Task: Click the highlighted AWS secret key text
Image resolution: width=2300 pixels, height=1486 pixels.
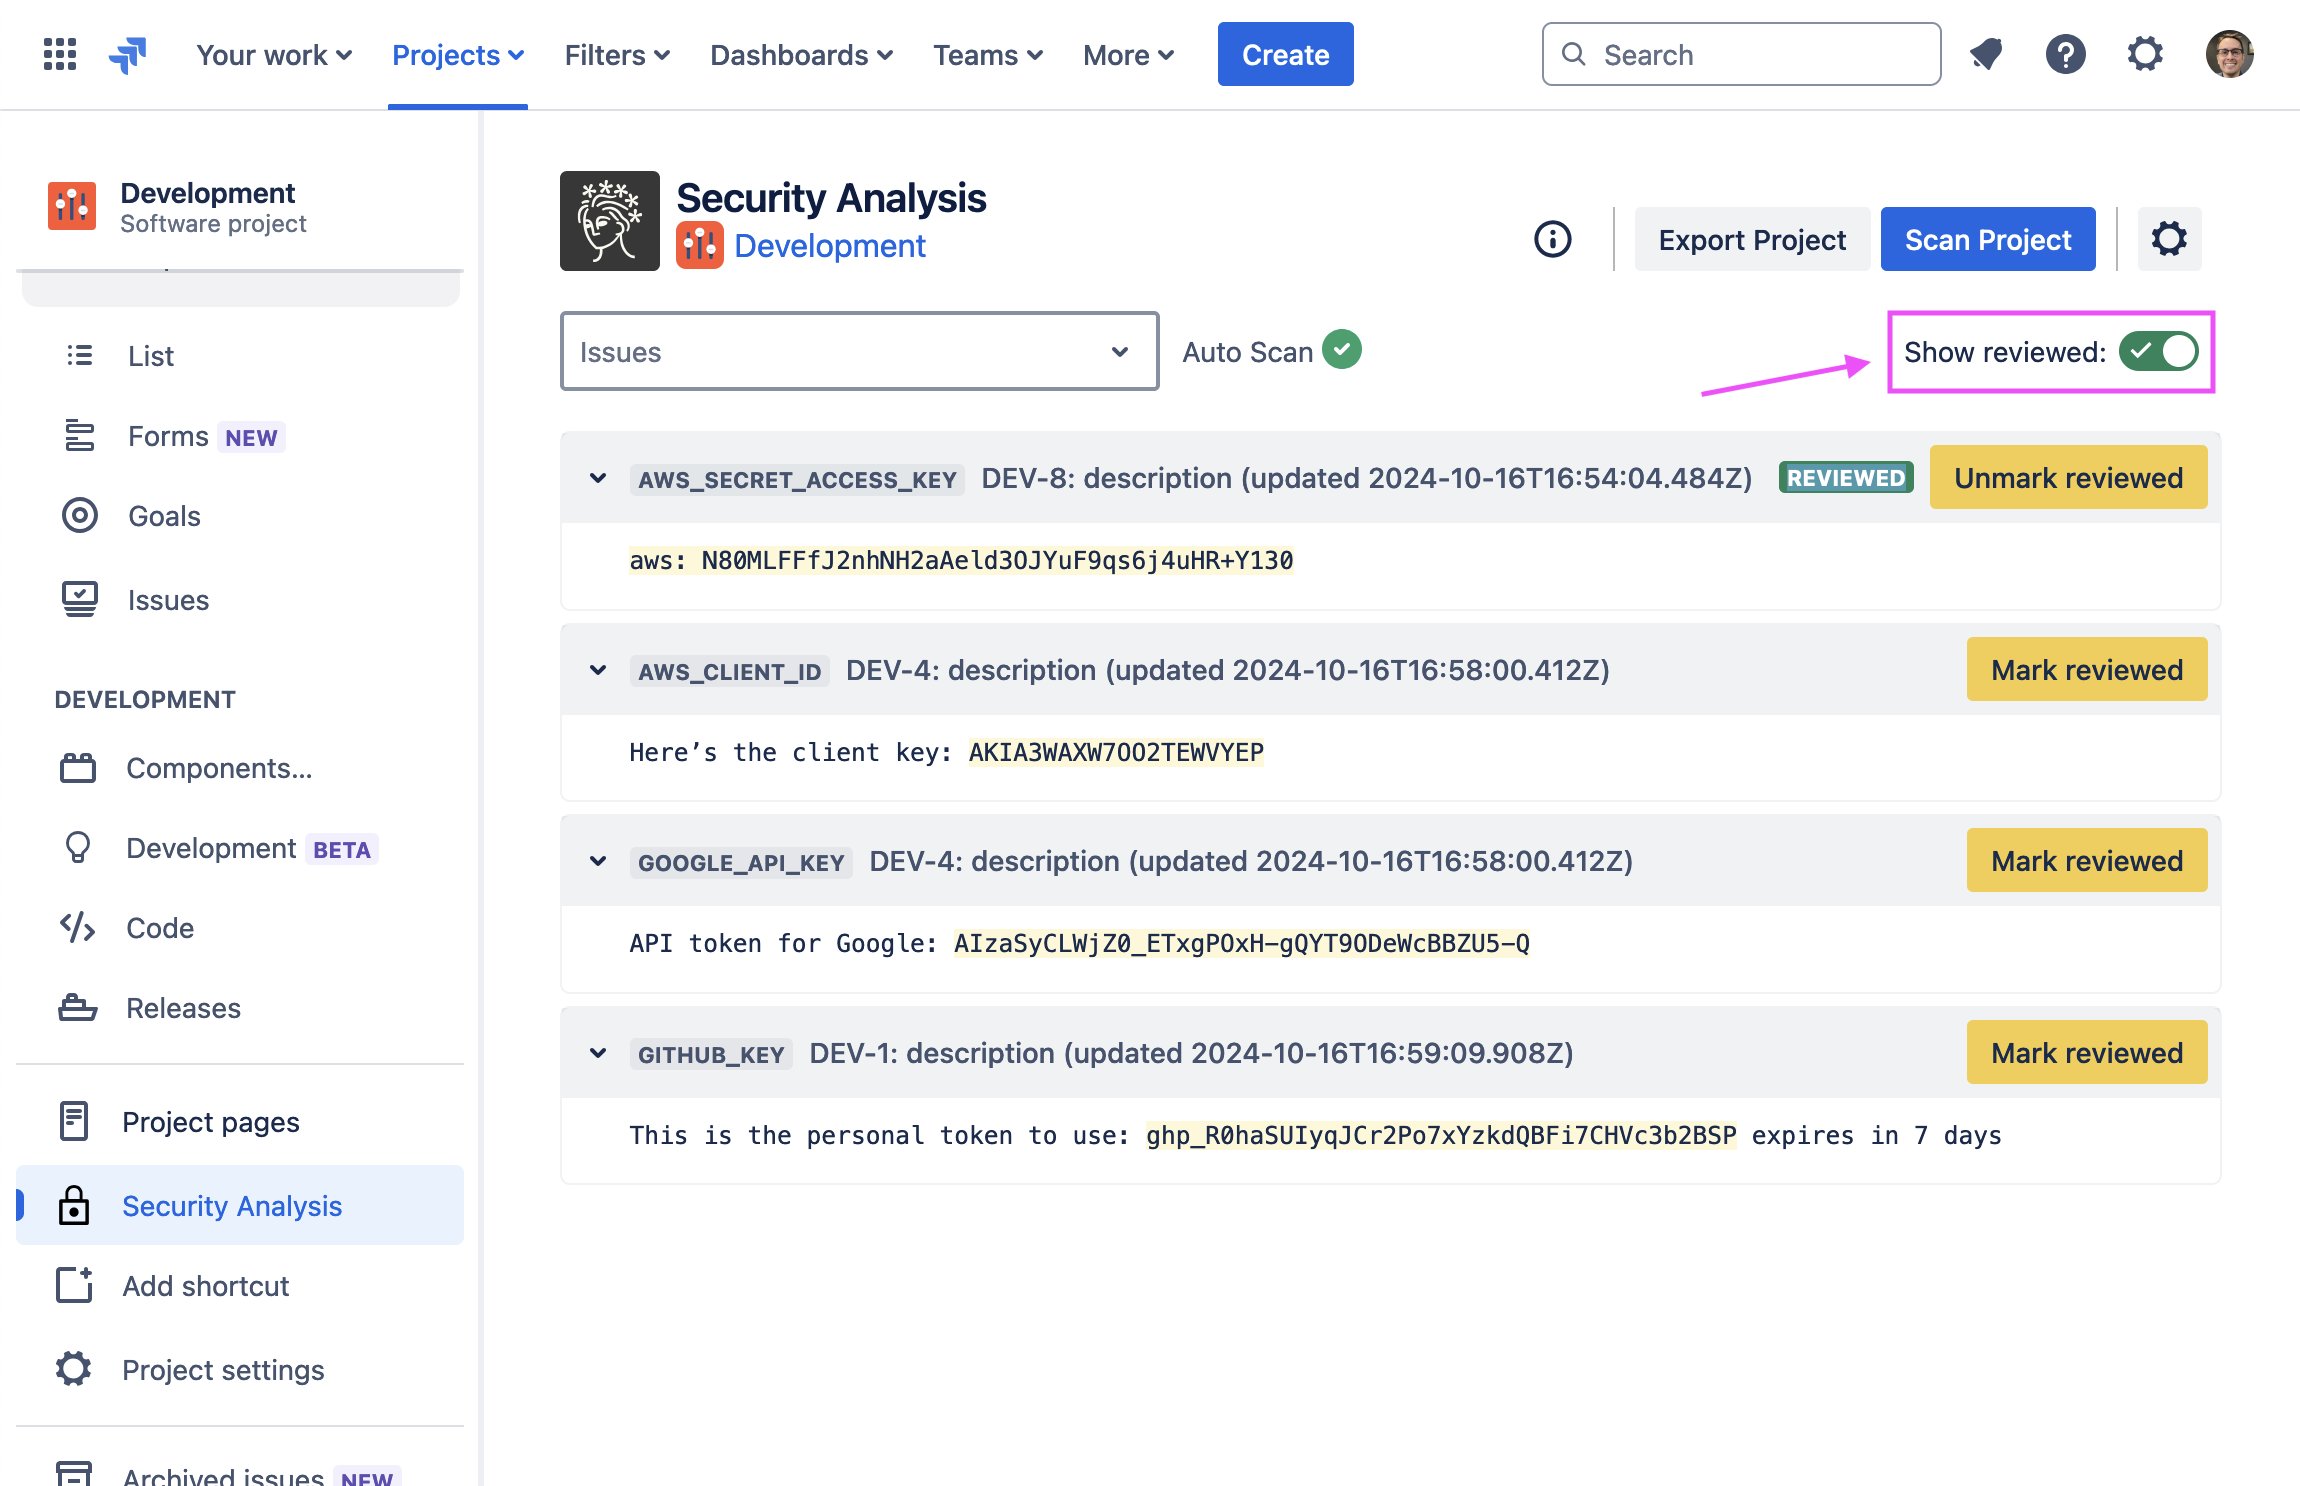Action: [961, 561]
